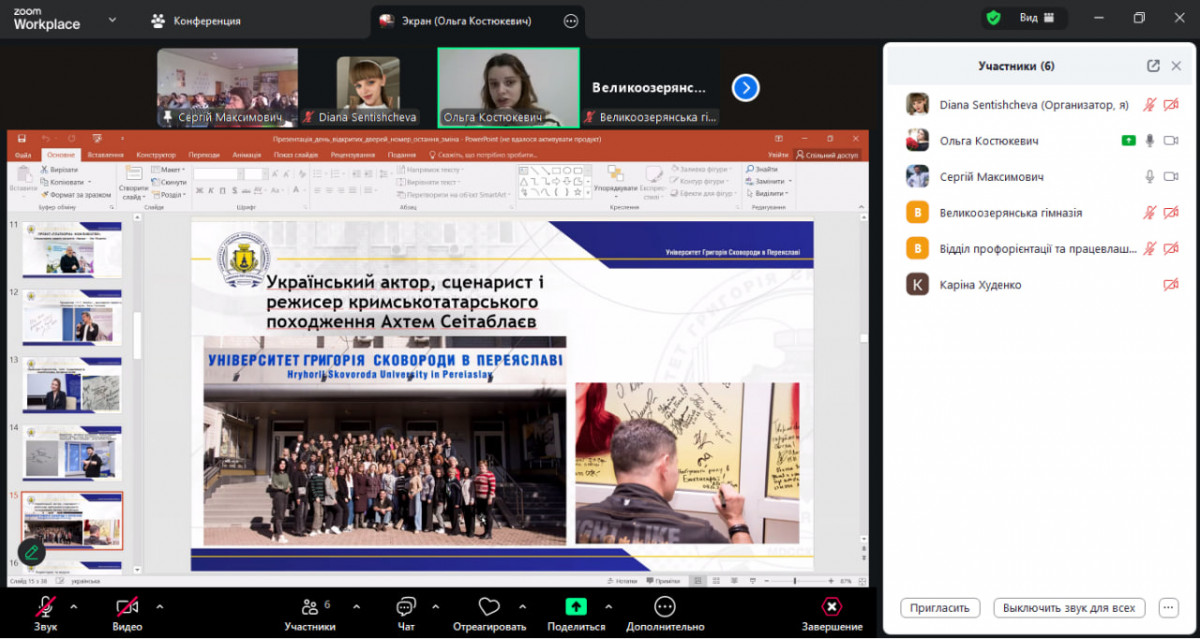The image size is (1200, 639).
Task: Click the Пригласить button
Action: 939,608
